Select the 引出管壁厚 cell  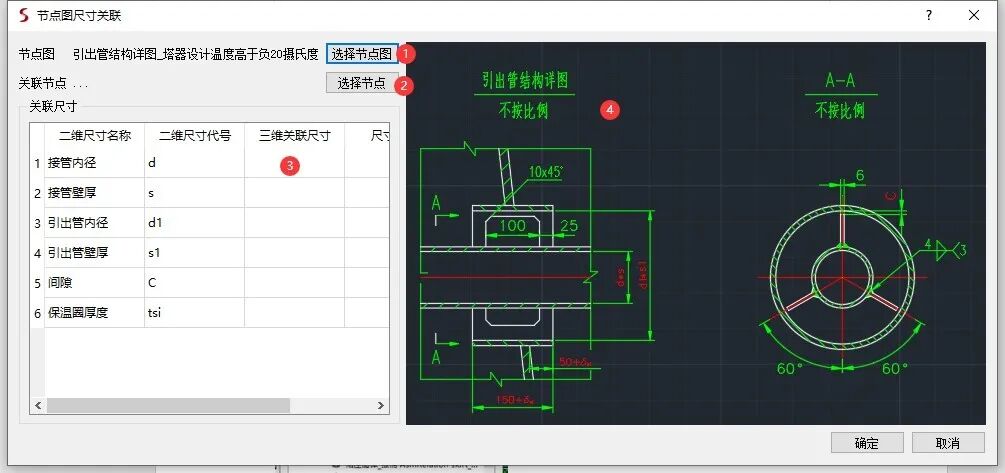[x=94, y=253]
